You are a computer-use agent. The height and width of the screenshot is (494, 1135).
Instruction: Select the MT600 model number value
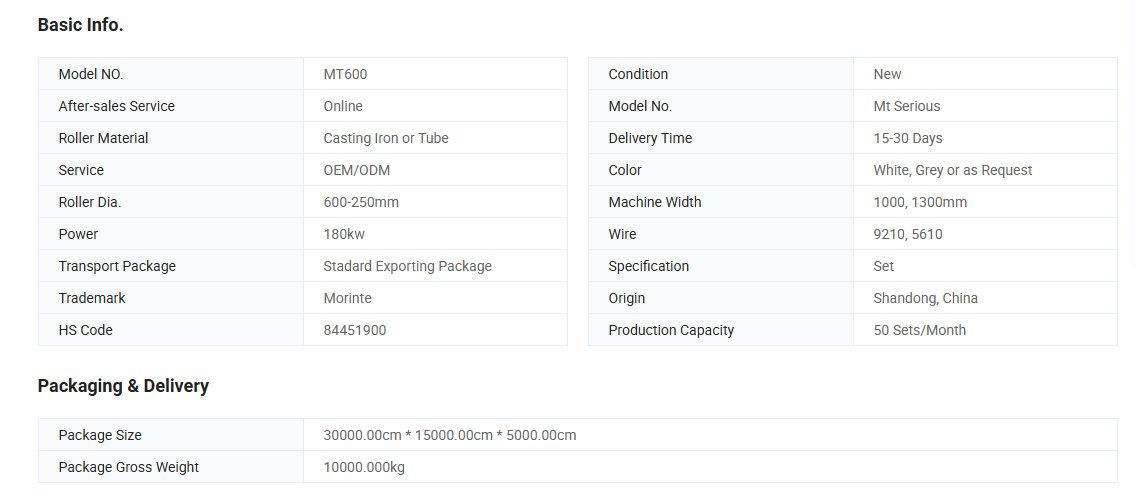click(x=347, y=74)
